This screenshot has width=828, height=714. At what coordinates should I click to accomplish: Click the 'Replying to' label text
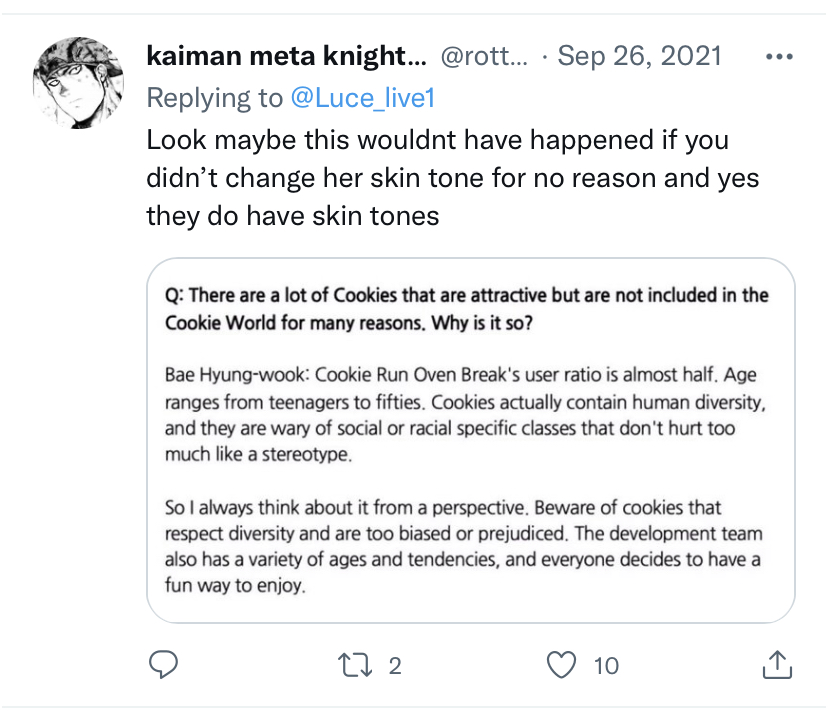215,98
